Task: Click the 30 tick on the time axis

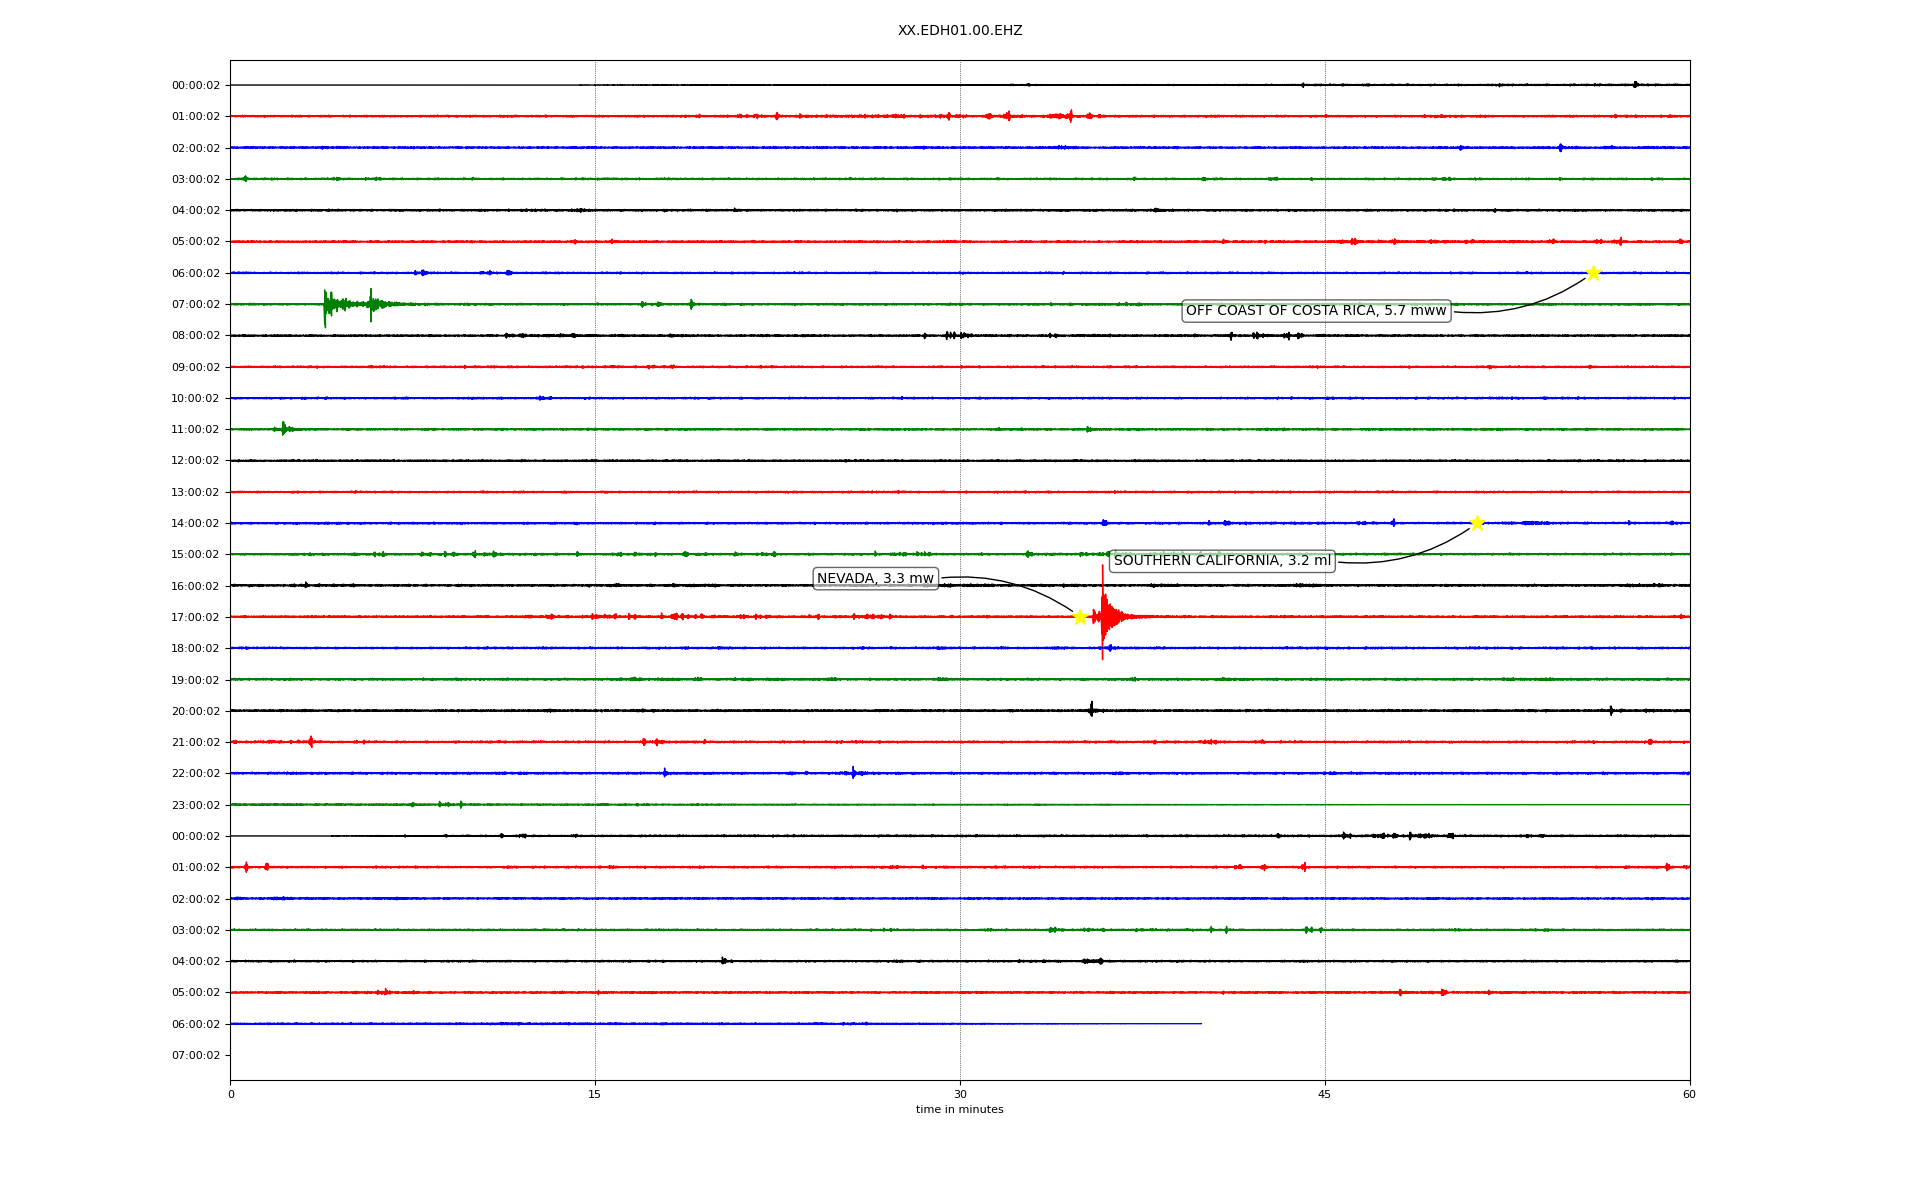Action: point(960,1094)
